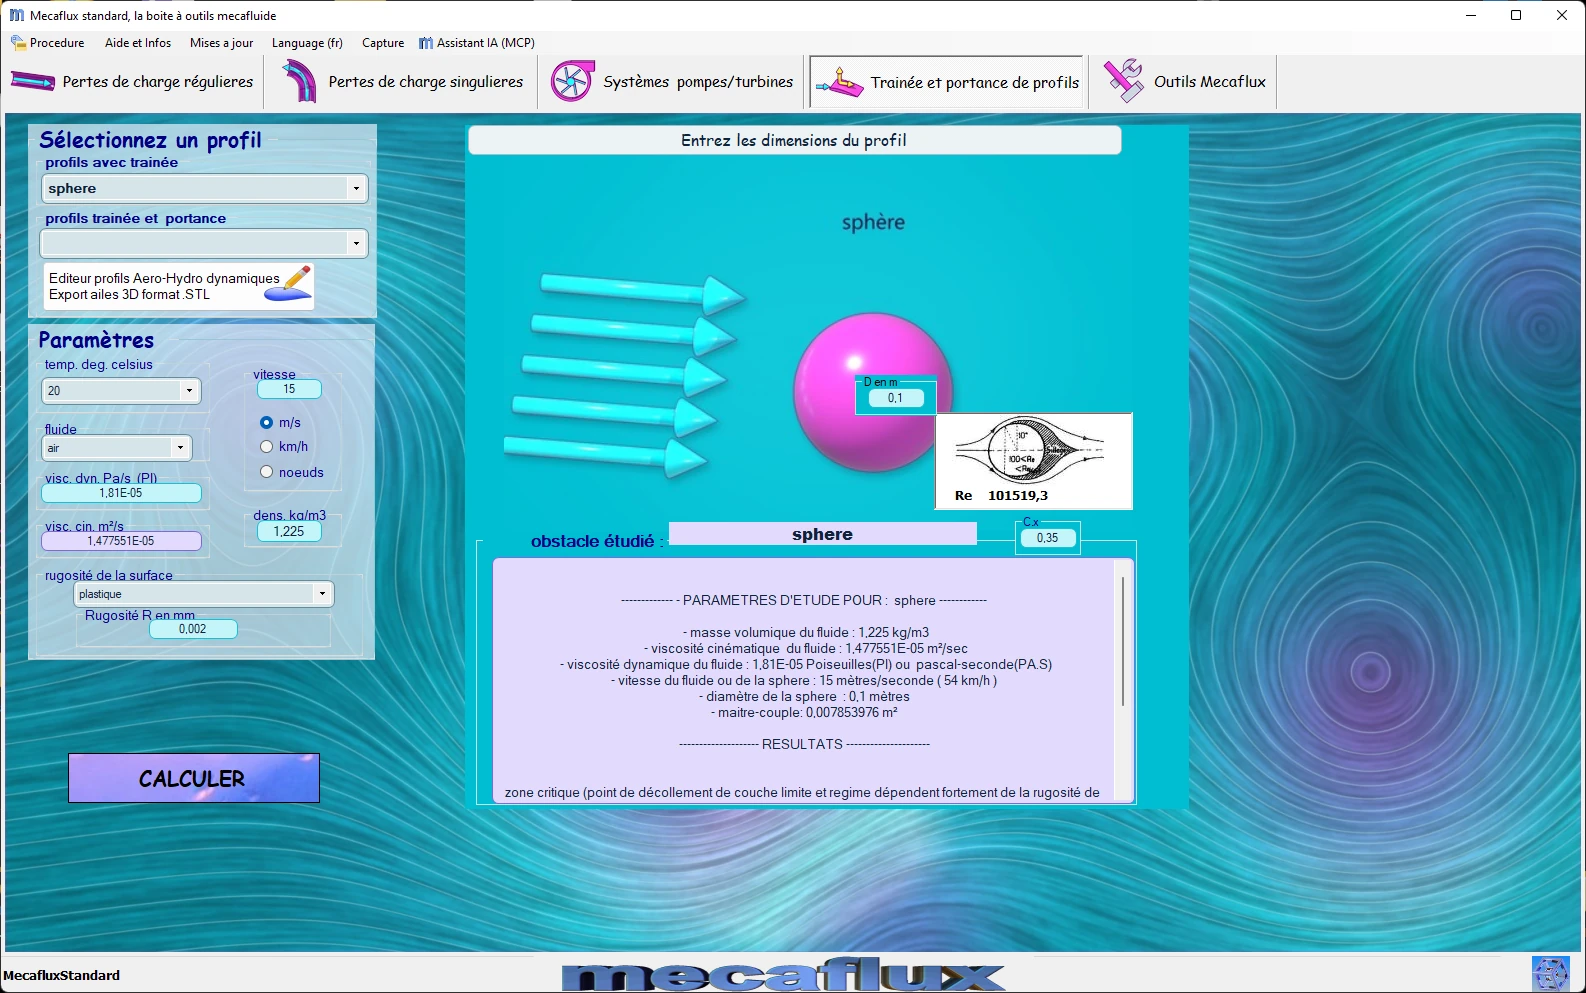
Task: Open the Capture menu
Action: (x=383, y=43)
